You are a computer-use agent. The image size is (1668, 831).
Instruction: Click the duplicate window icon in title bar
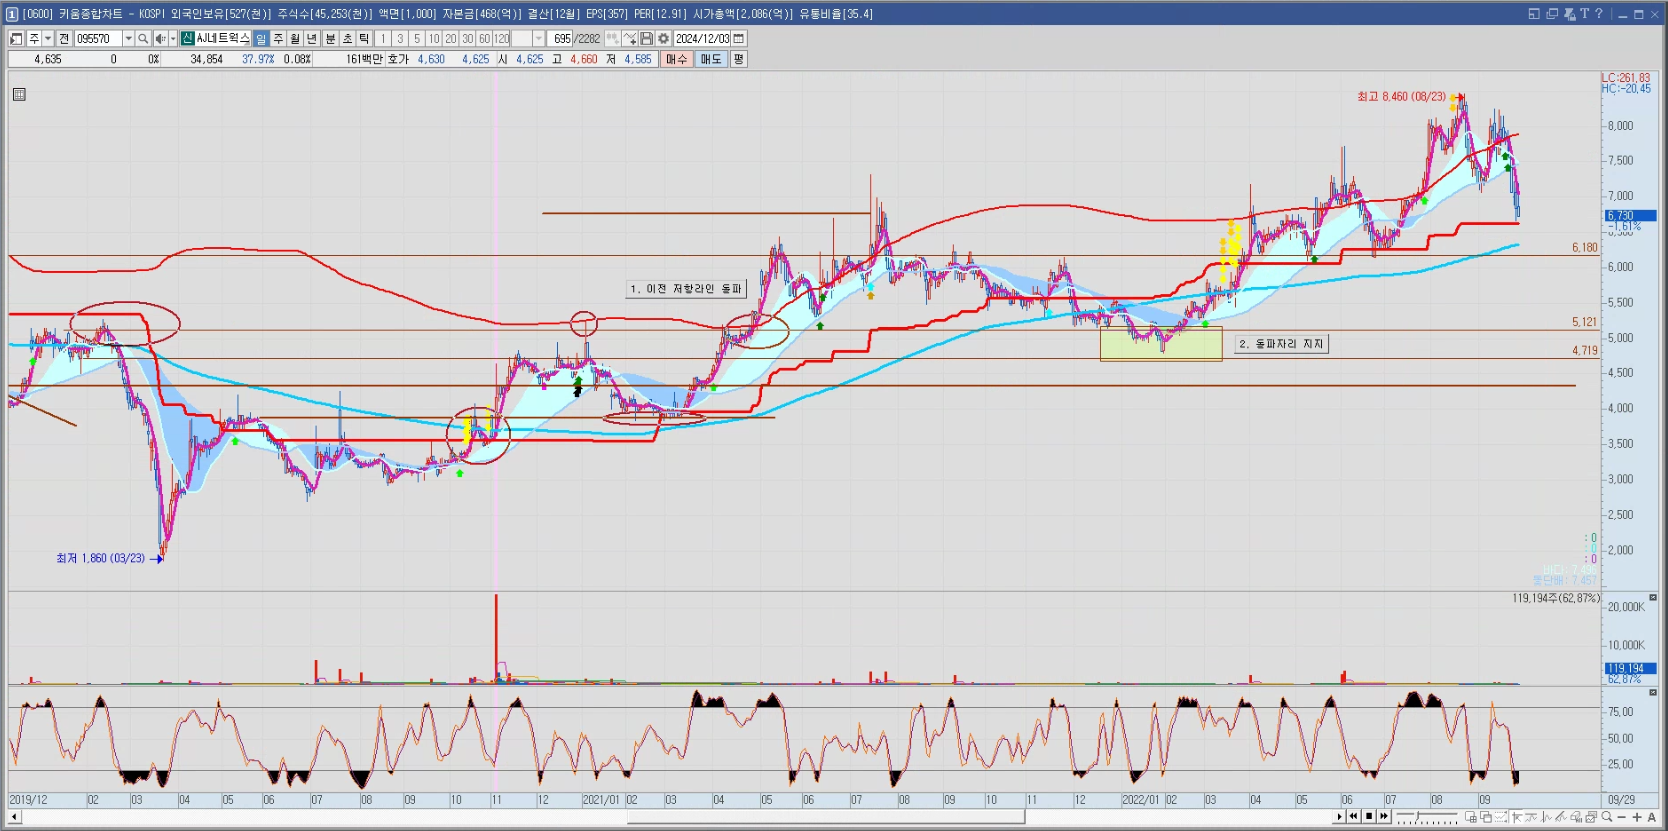[x=1552, y=14]
